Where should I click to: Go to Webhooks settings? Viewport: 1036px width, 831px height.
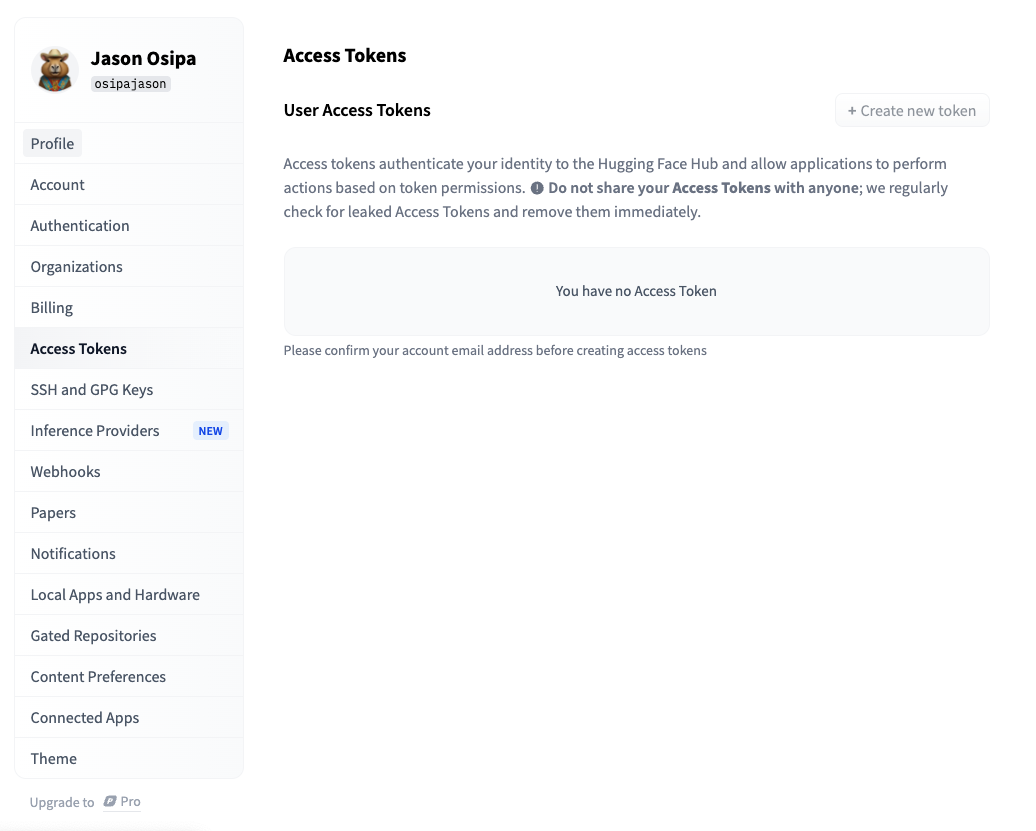tap(129, 471)
